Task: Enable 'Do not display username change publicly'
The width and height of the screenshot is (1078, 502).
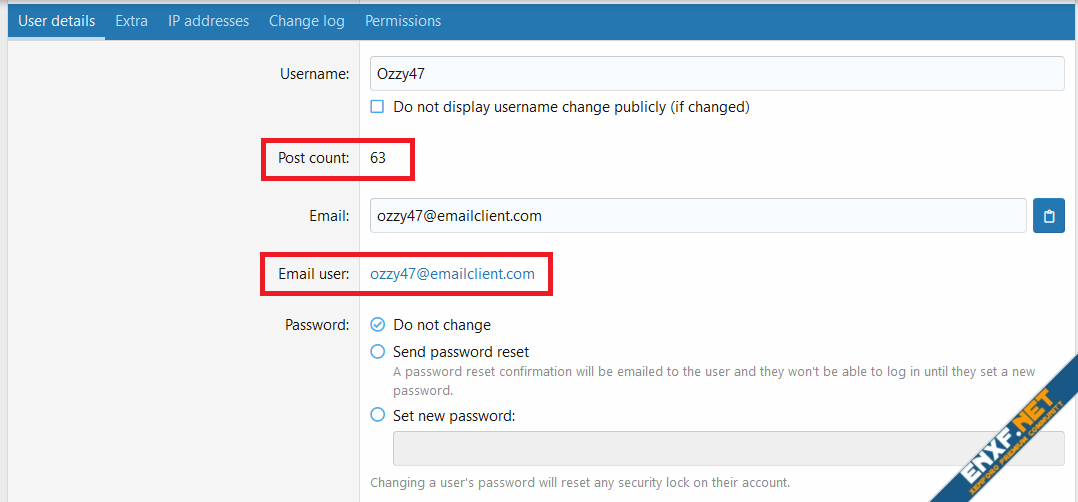Action: [x=378, y=106]
